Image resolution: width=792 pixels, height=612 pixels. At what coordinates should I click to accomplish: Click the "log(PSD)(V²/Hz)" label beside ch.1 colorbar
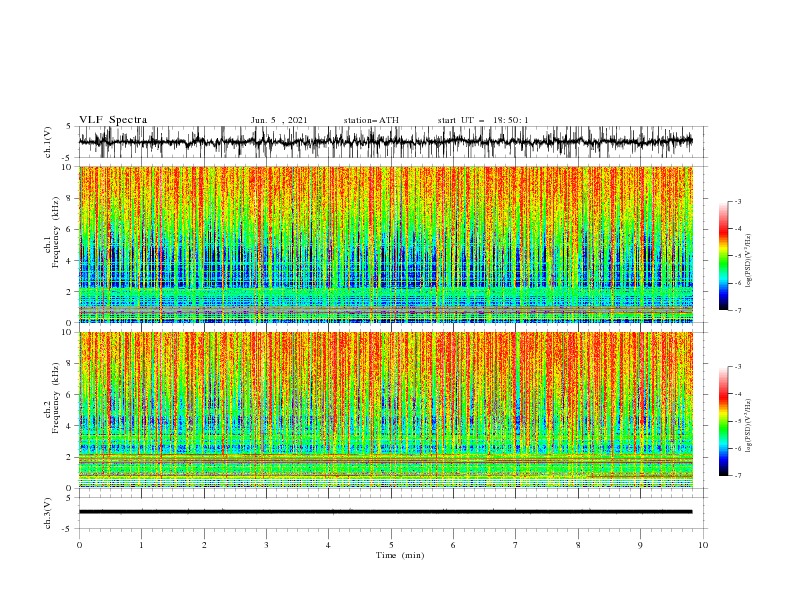pos(749,261)
